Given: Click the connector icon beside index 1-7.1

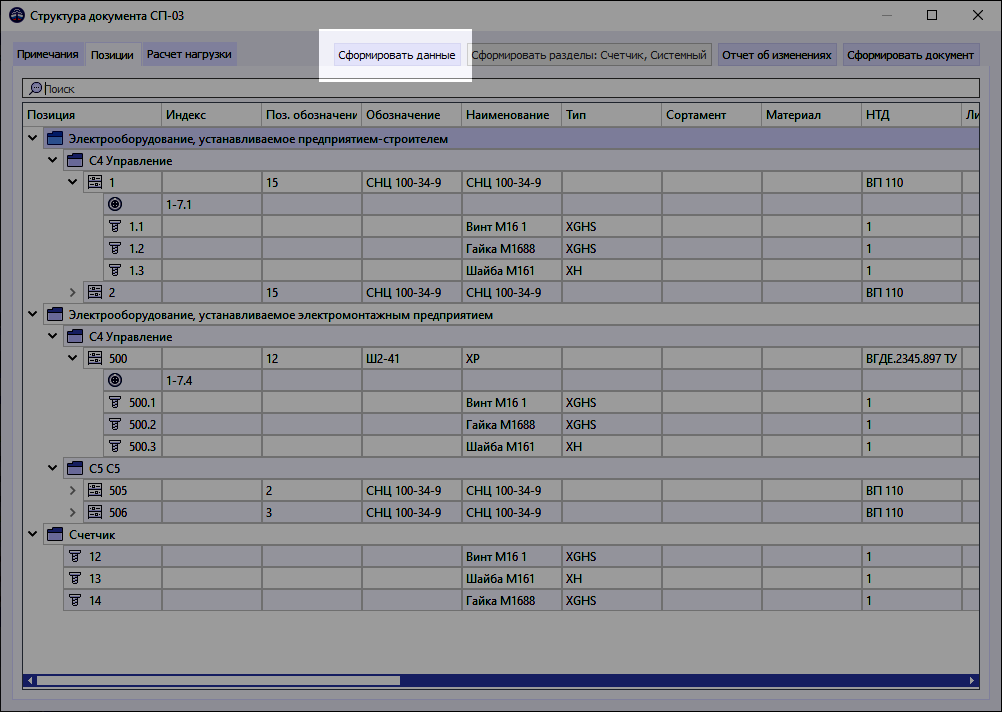Looking at the screenshot, I should coord(117,204).
